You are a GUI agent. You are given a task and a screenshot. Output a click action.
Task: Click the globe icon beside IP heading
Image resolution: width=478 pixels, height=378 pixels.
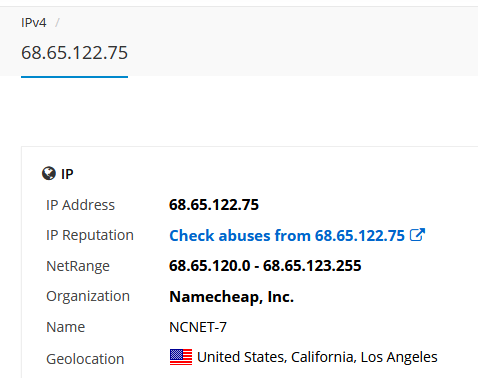coord(49,173)
